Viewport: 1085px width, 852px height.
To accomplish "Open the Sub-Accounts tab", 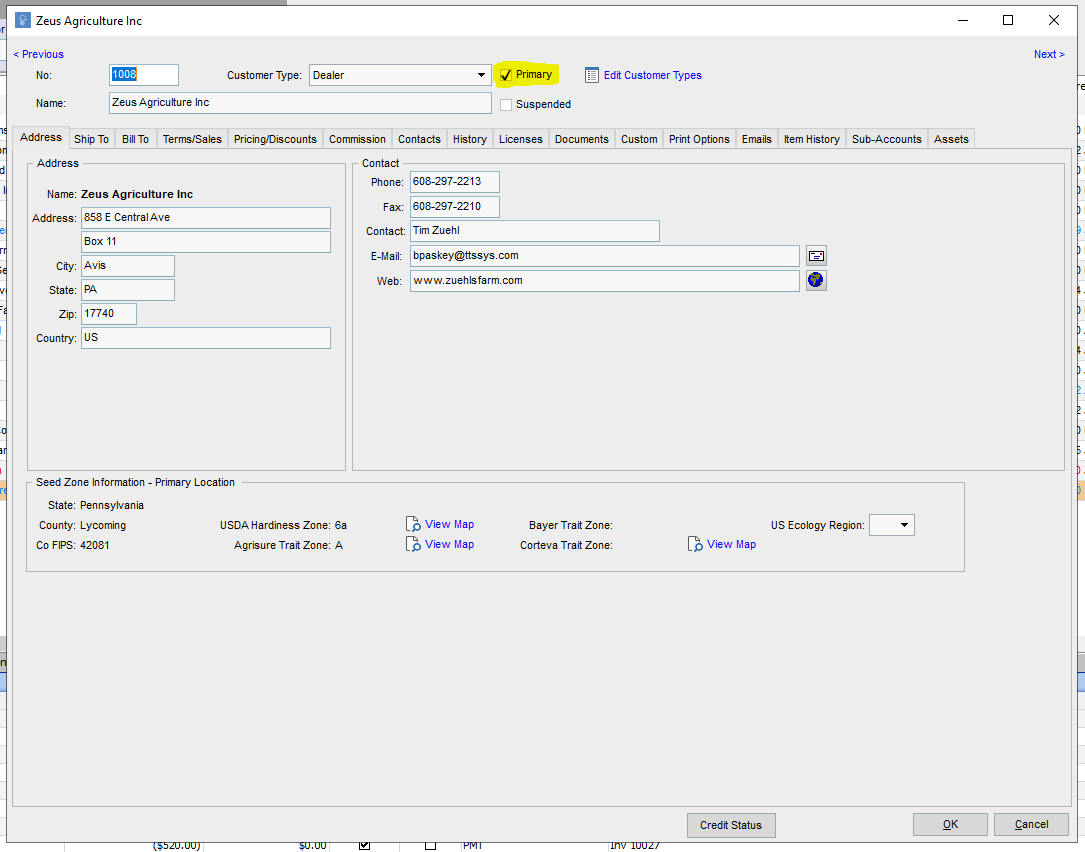I will coord(887,139).
